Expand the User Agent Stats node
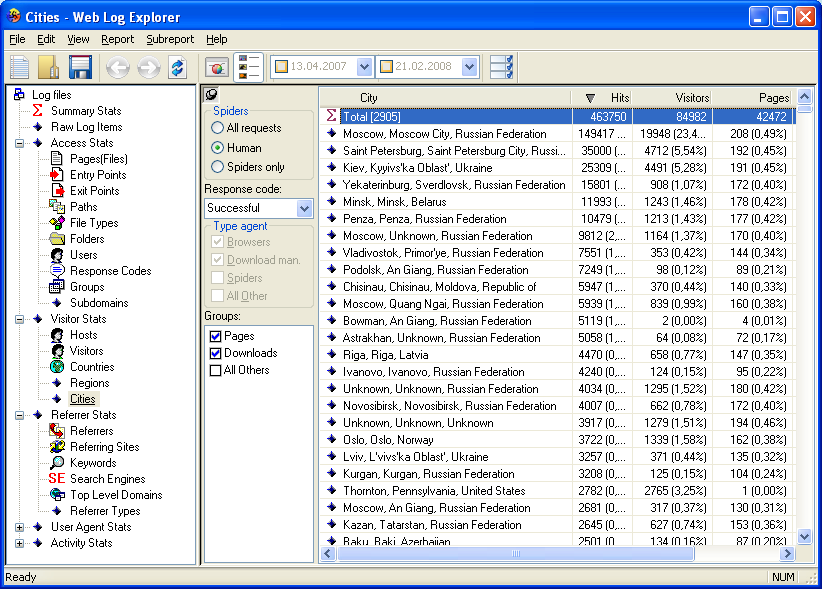This screenshot has height=589, width=822. click(19, 527)
